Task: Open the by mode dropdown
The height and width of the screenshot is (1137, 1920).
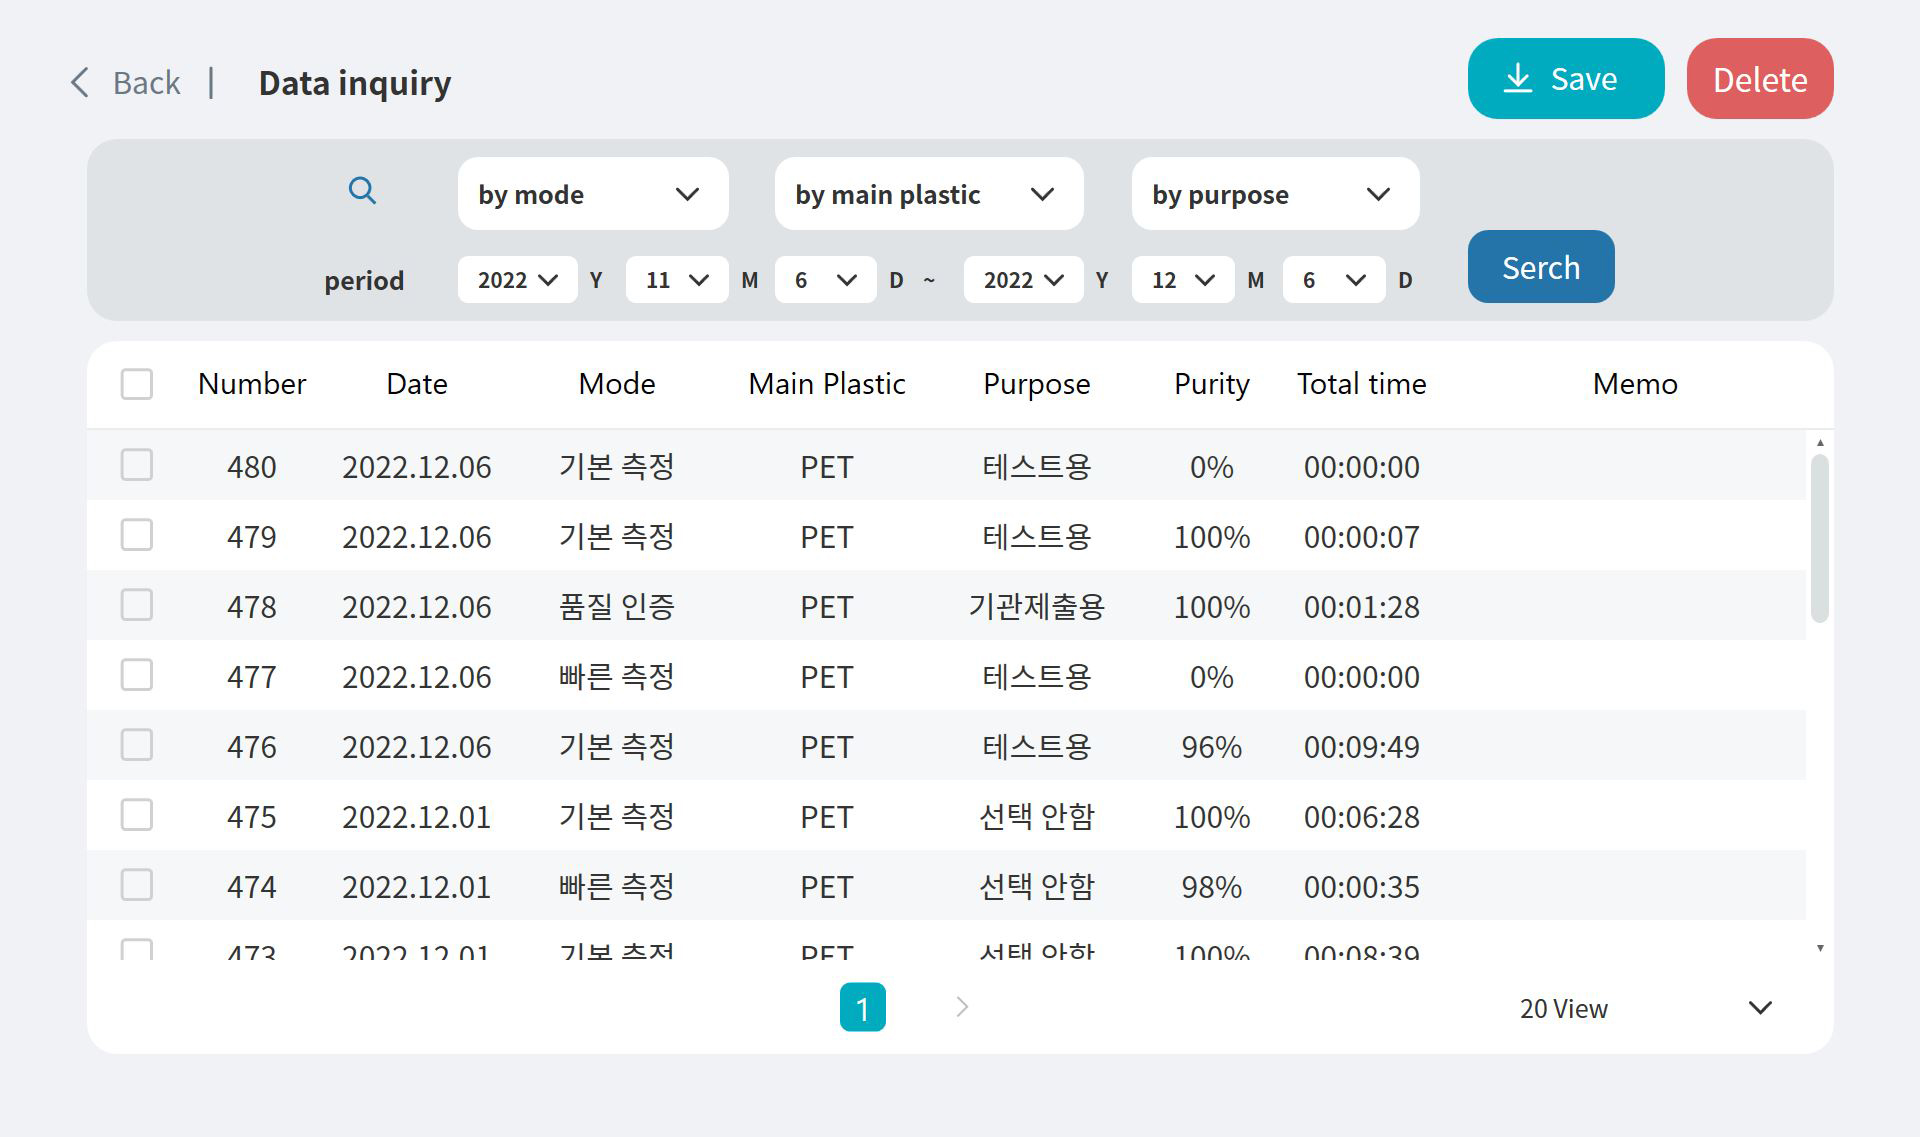Action: coord(592,194)
